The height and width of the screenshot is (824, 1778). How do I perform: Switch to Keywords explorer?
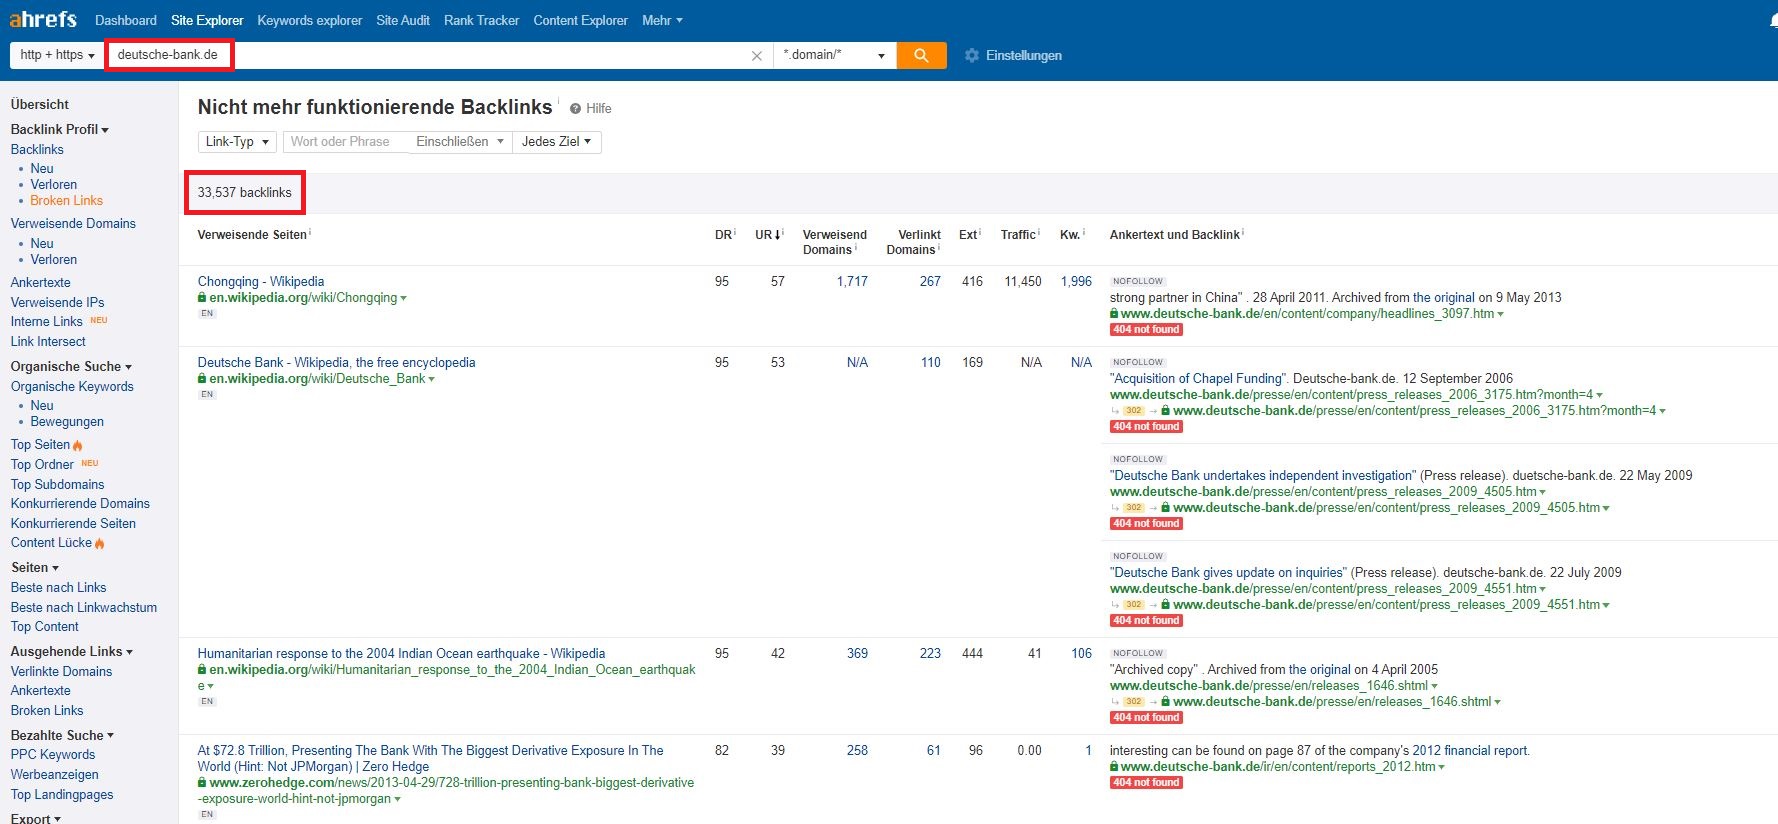coord(310,20)
